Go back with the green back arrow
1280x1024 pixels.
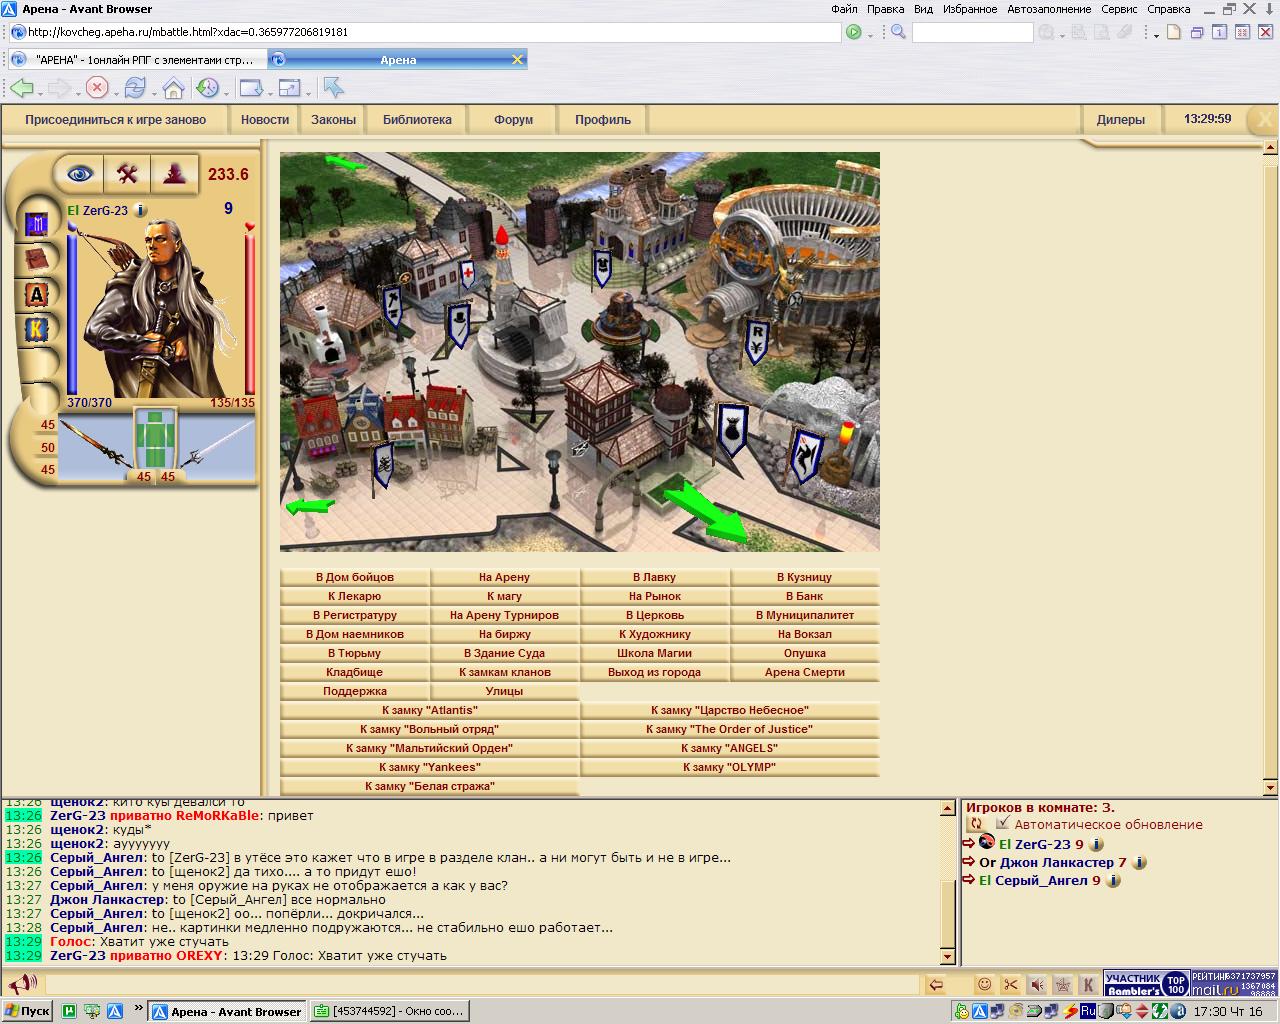click(x=21, y=88)
